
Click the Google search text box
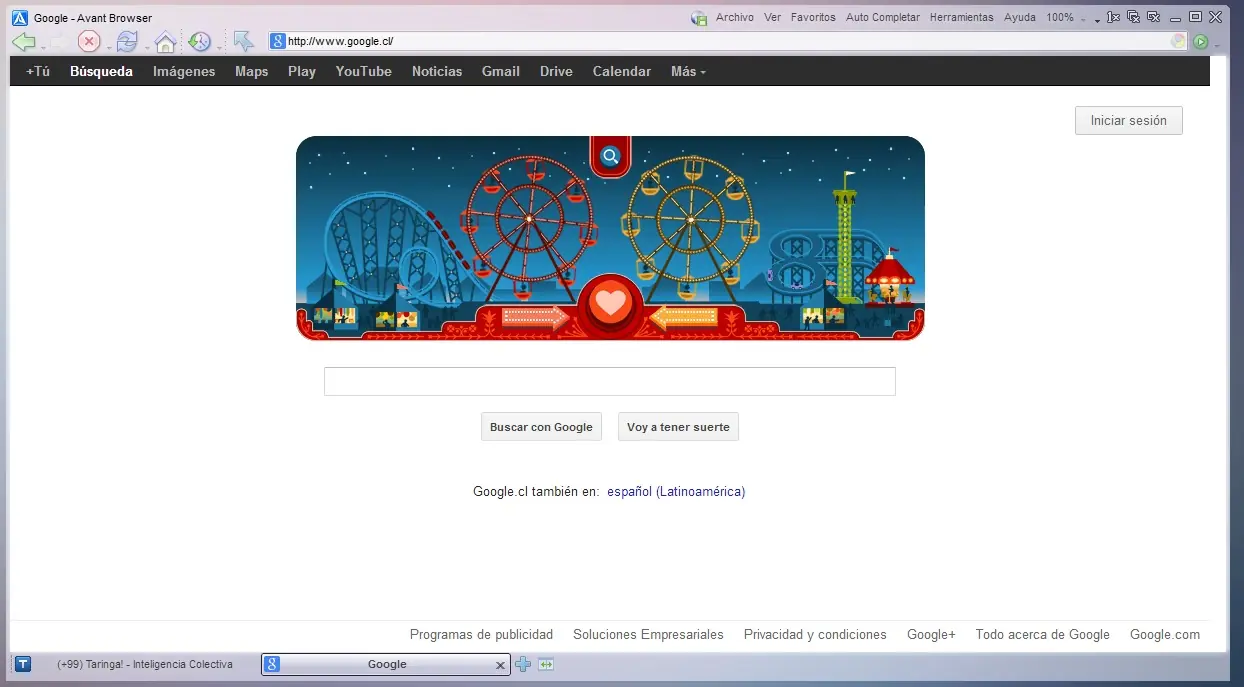coord(610,381)
